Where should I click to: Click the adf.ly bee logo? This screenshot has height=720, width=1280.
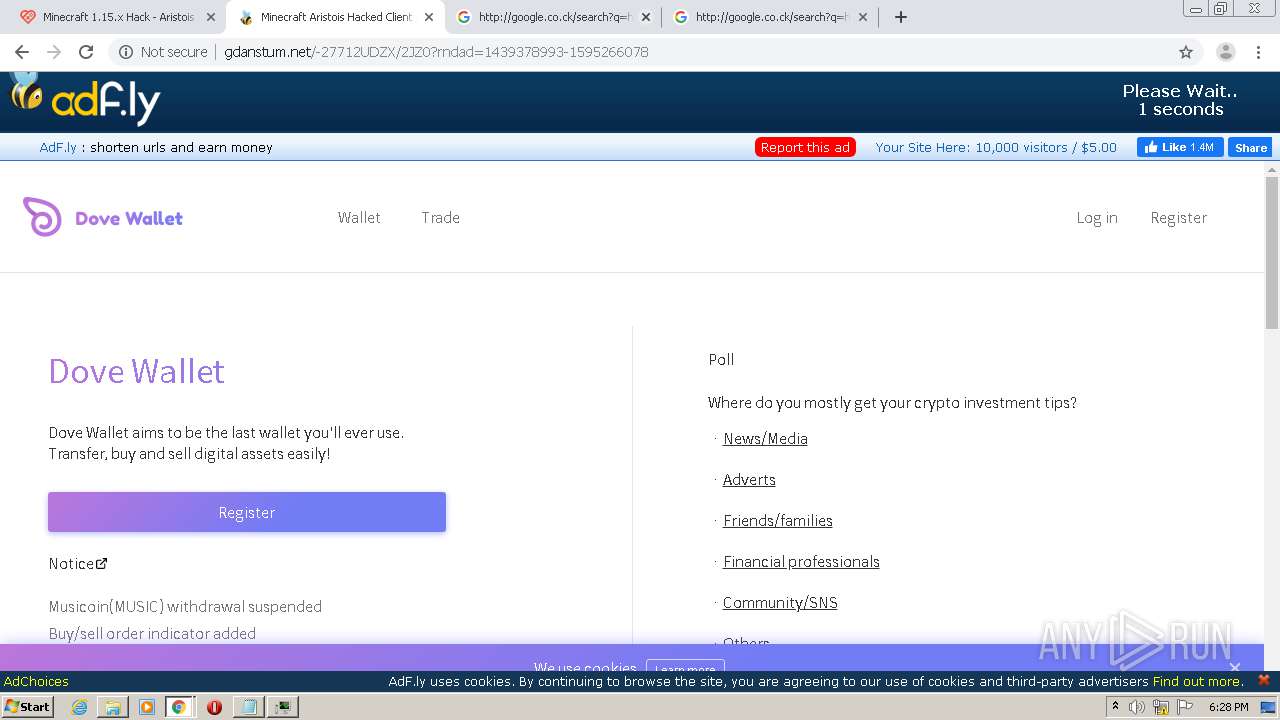click(85, 98)
